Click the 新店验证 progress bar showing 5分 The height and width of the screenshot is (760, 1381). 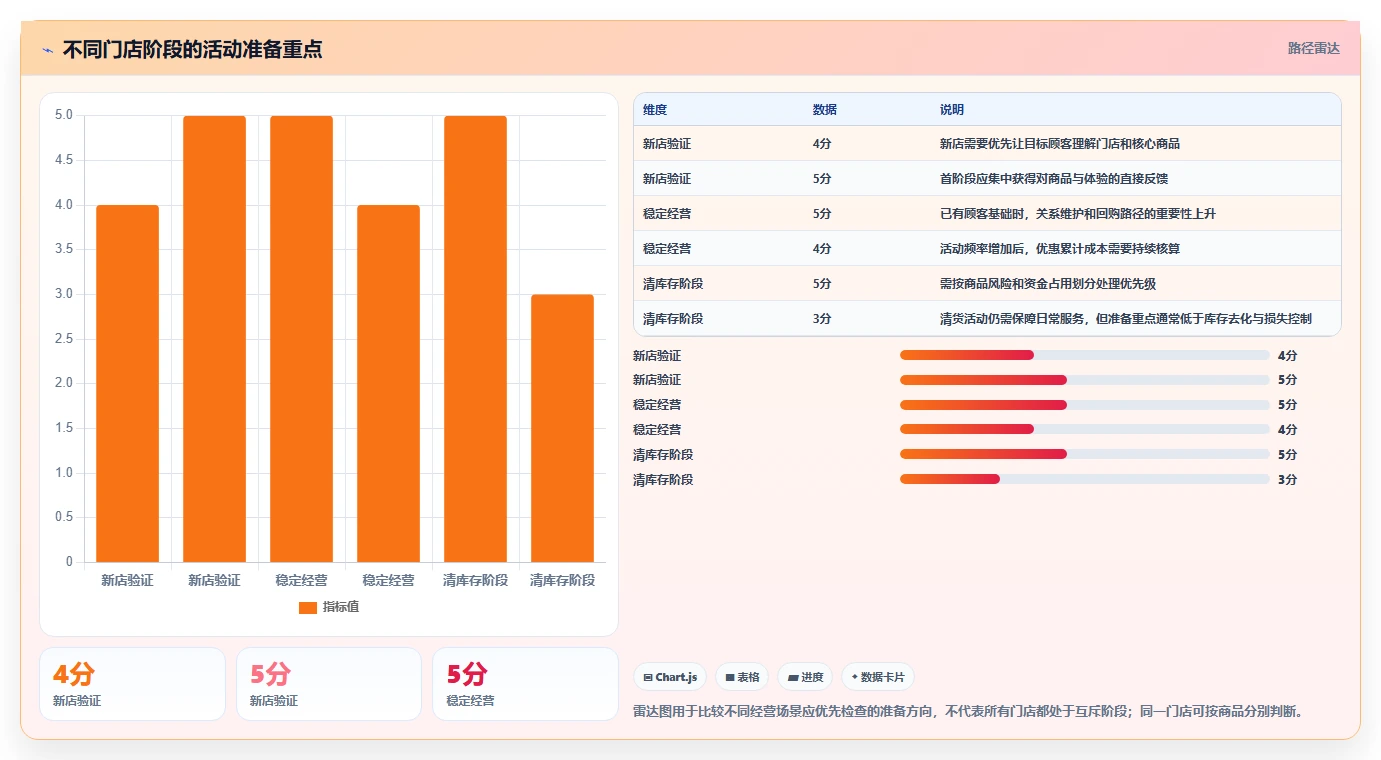click(x=1085, y=380)
